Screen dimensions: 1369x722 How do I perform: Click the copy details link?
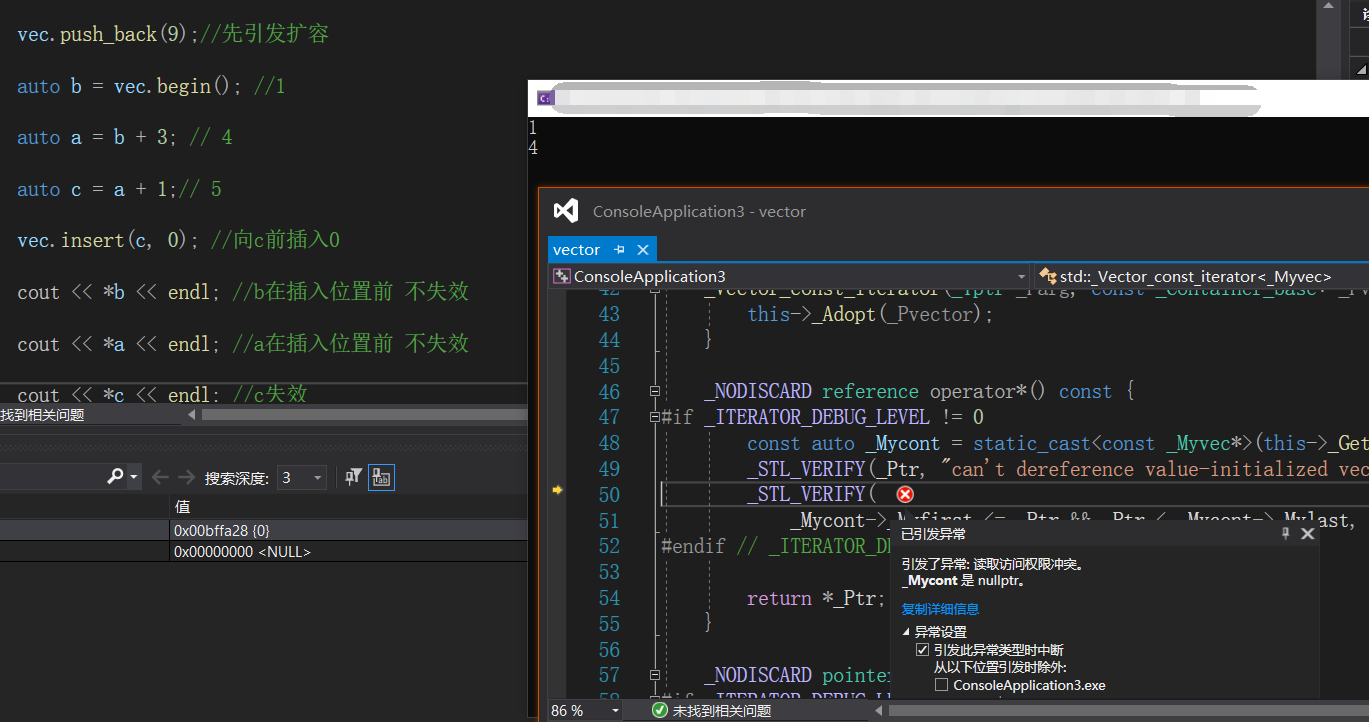tap(939, 609)
